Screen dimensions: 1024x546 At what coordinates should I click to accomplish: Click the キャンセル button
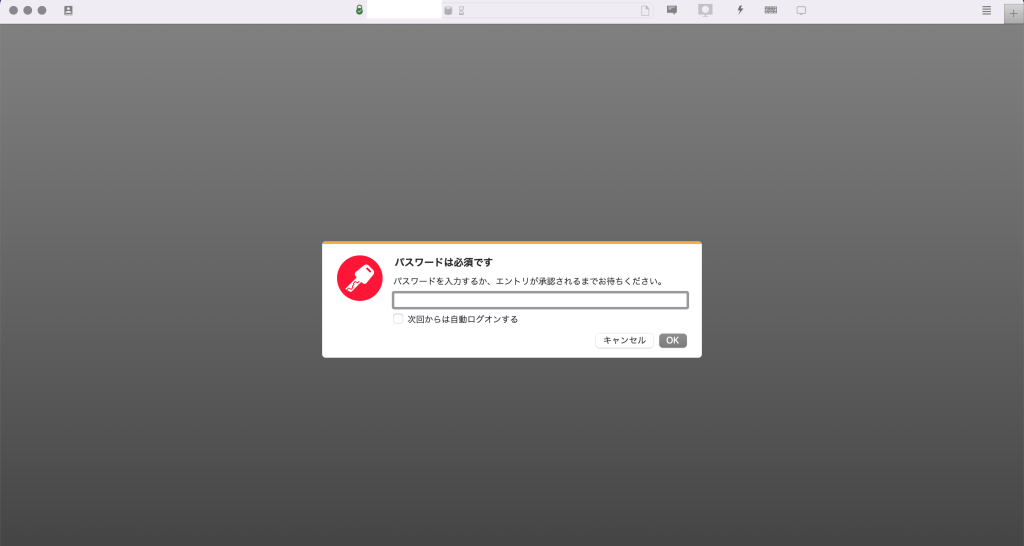point(624,340)
